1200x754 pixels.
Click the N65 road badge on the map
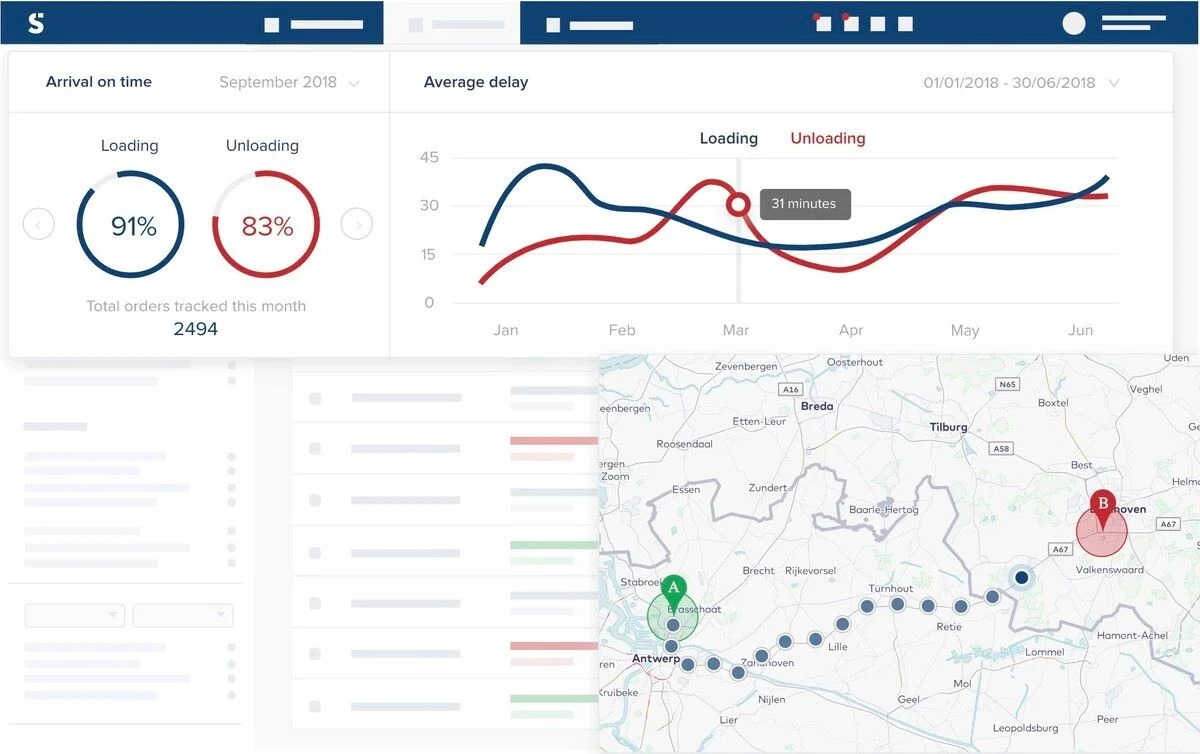(x=1007, y=384)
